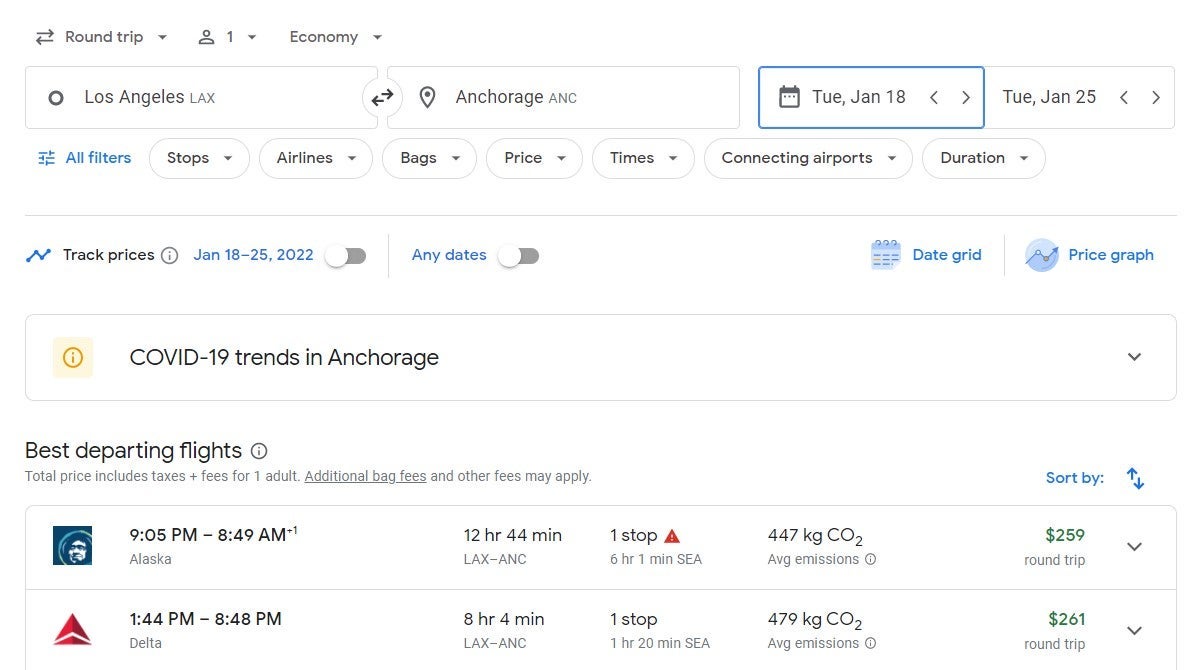1201x670 pixels.
Task: Follow the Additional bag fees link
Action: [x=365, y=476]
